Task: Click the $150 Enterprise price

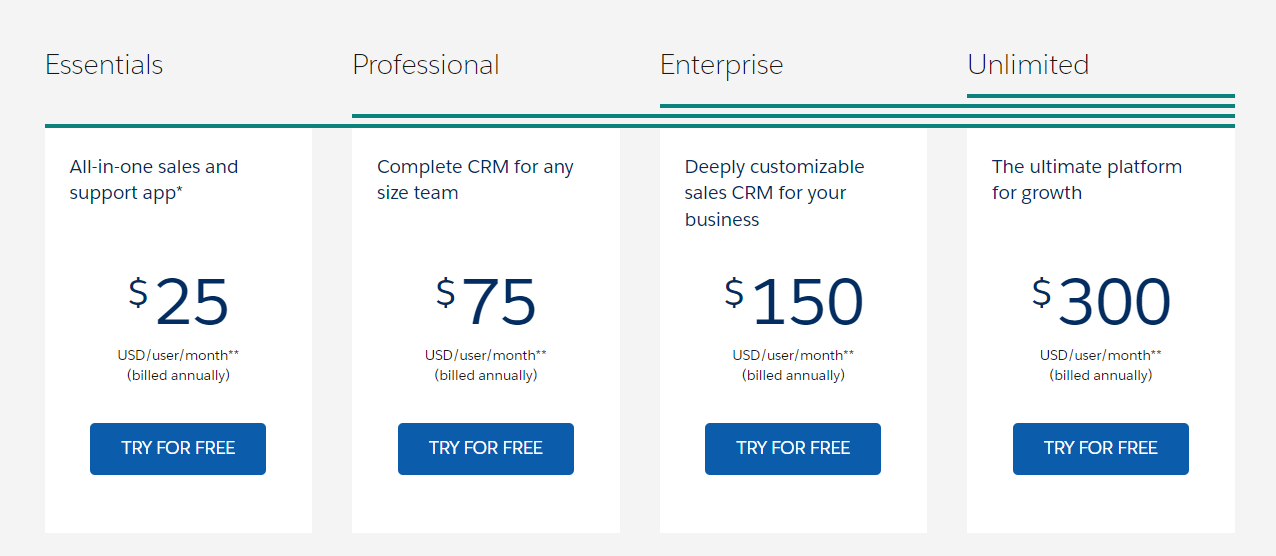Action: pos(794,302)
